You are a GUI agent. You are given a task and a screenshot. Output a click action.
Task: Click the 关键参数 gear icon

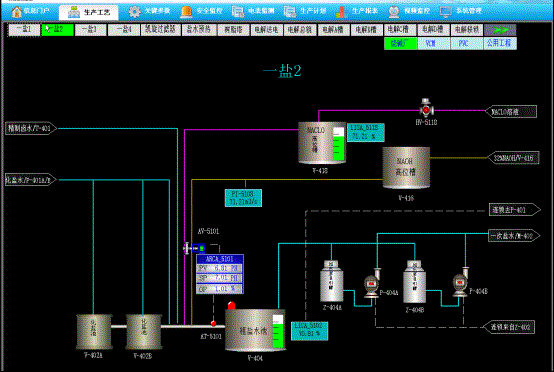tap(134, 12)
